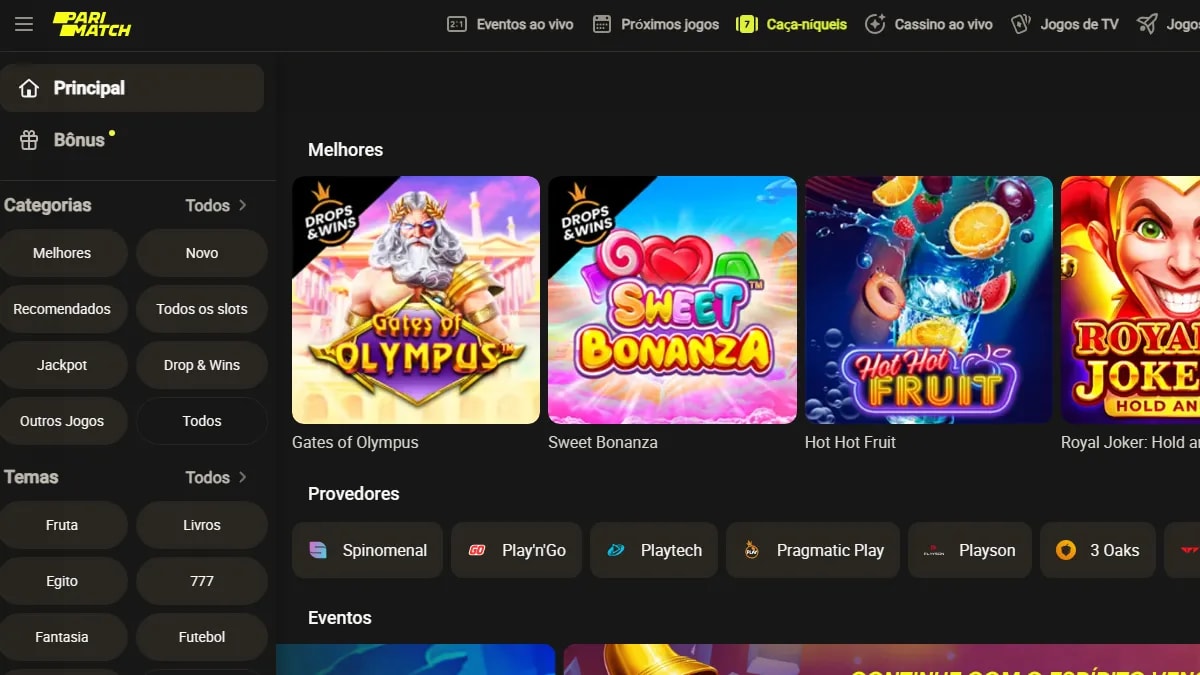Click the gift icon beside Bônus
This screenshot has width=1200, height=675.
coord(29,140)
